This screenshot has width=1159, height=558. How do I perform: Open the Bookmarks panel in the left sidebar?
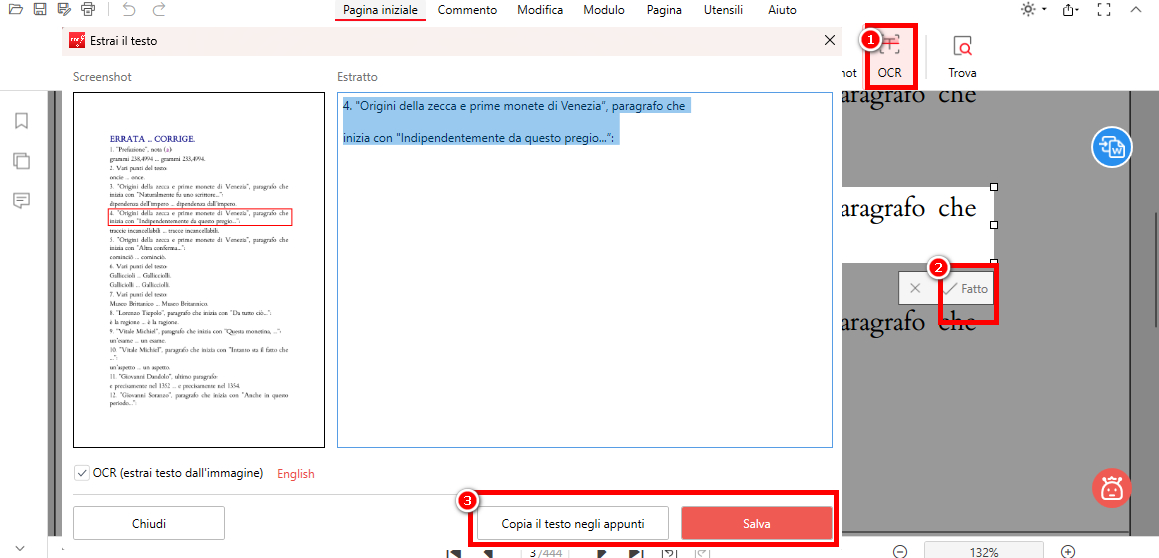(21, 120)
